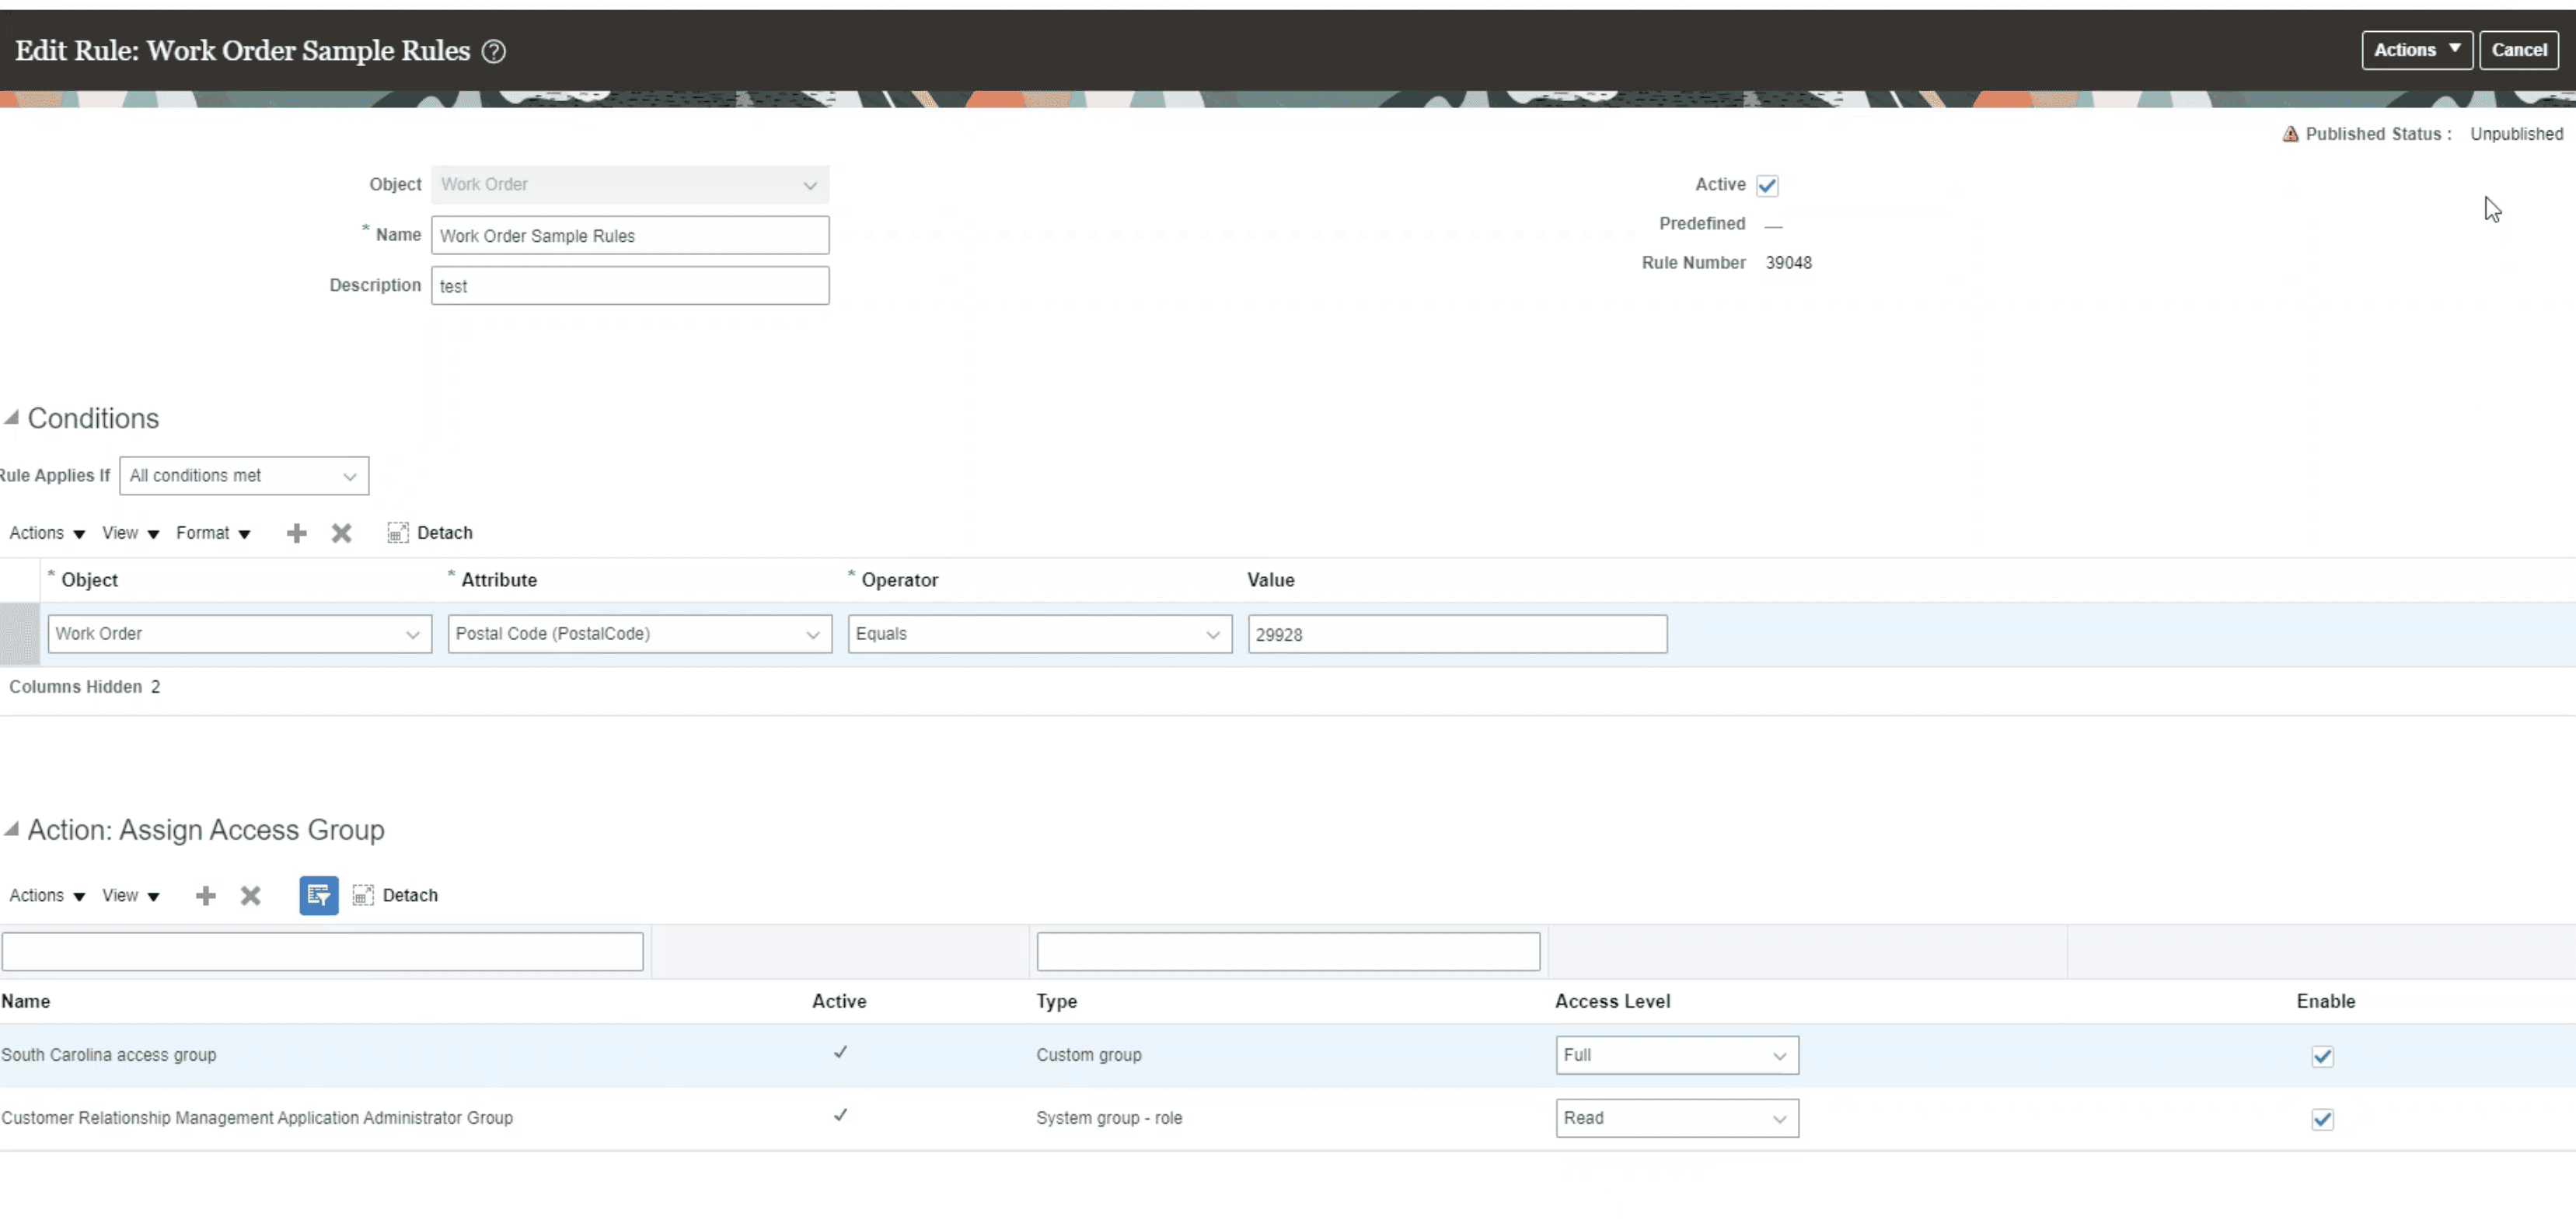Click the Cancel button
This screenshot has height=1227, width=2576.
[2518, 50]
